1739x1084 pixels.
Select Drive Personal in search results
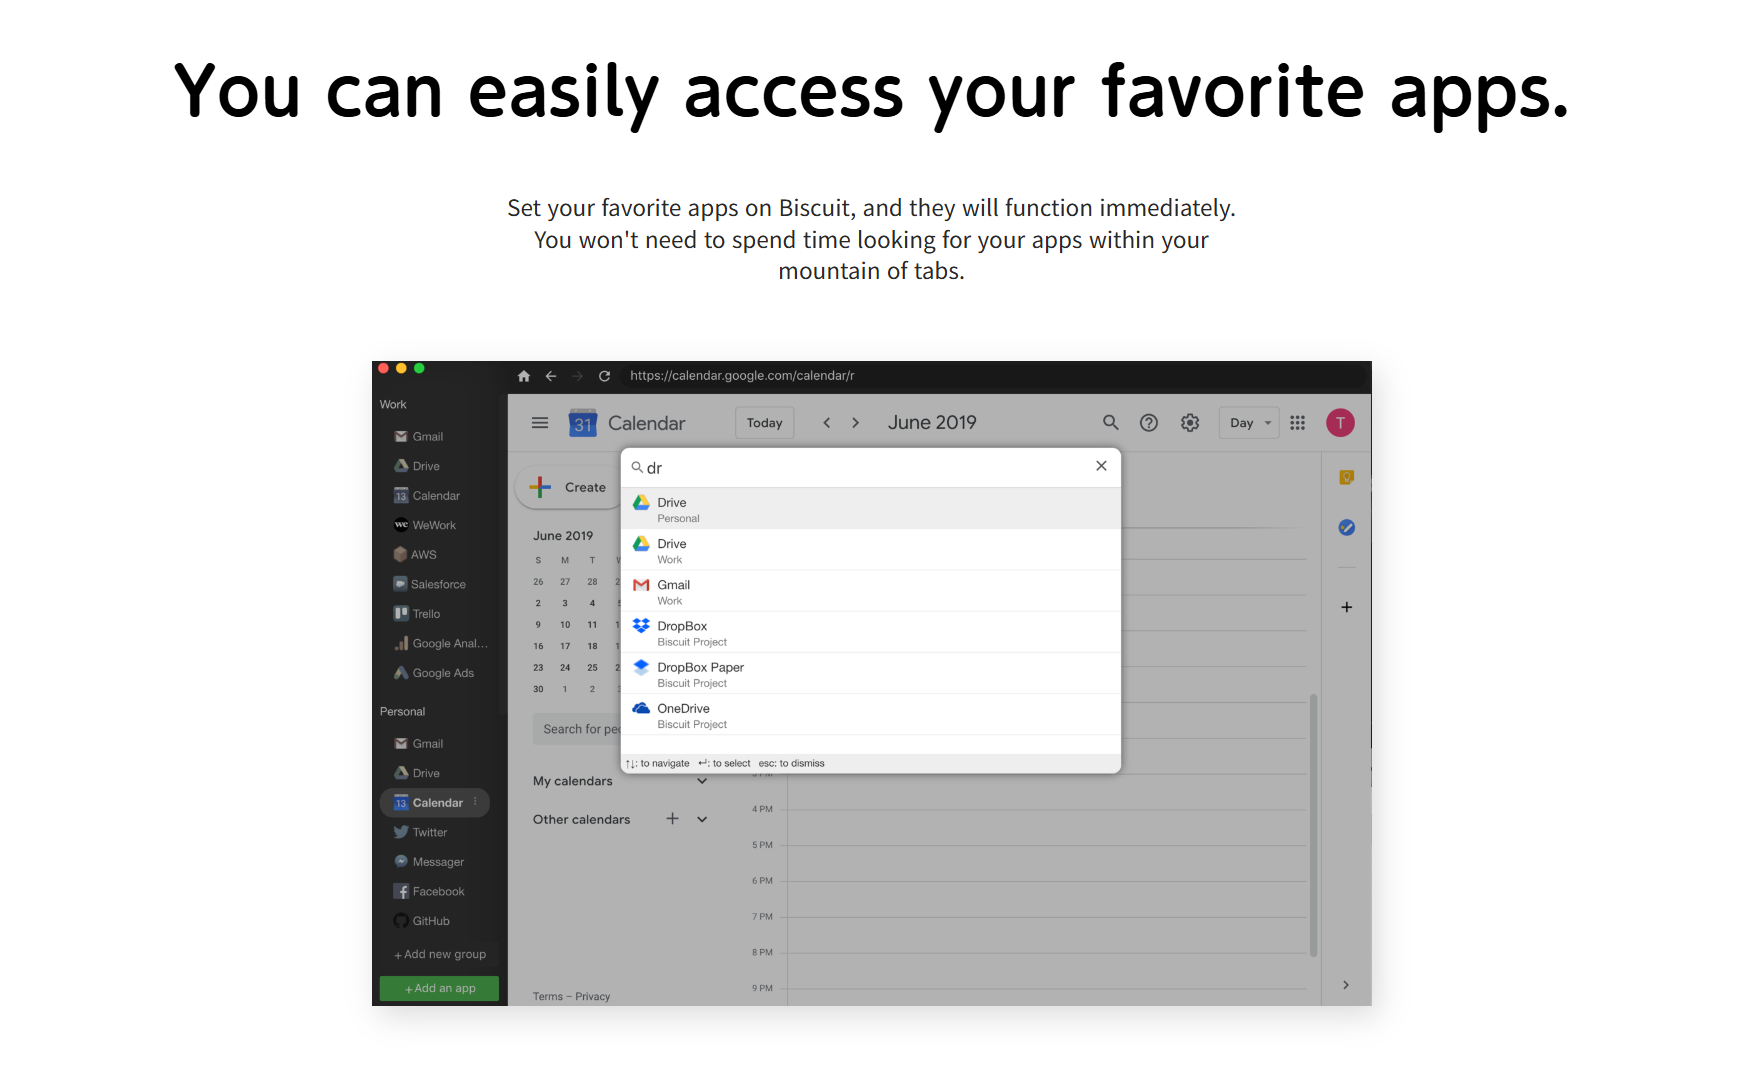(870, 509)
